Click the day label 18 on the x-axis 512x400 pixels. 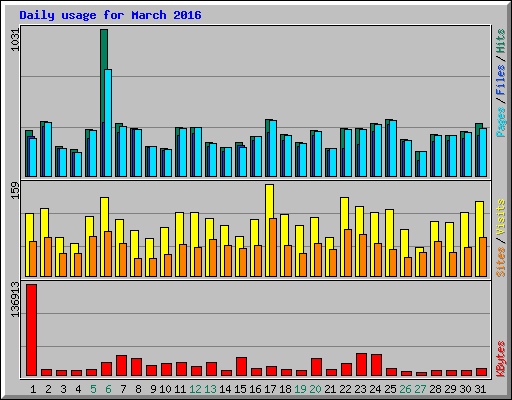(285, 389)
